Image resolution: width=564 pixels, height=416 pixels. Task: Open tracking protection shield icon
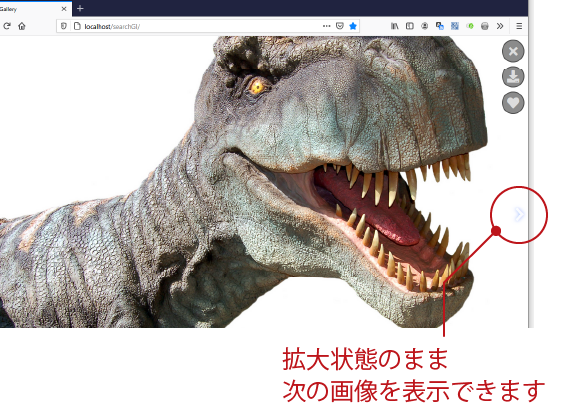coord(64,26)
